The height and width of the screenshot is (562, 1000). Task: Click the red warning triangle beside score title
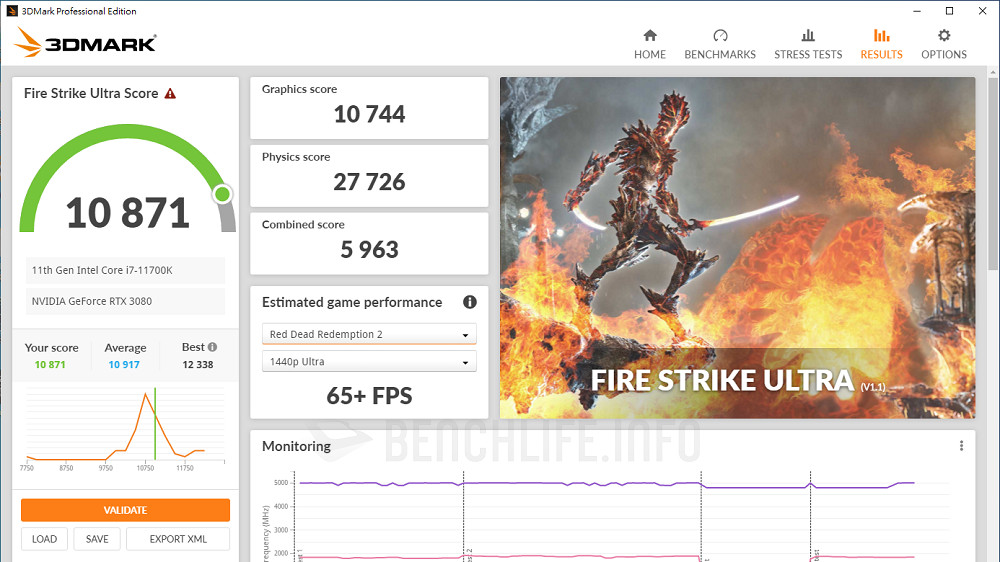pos(170,94)
